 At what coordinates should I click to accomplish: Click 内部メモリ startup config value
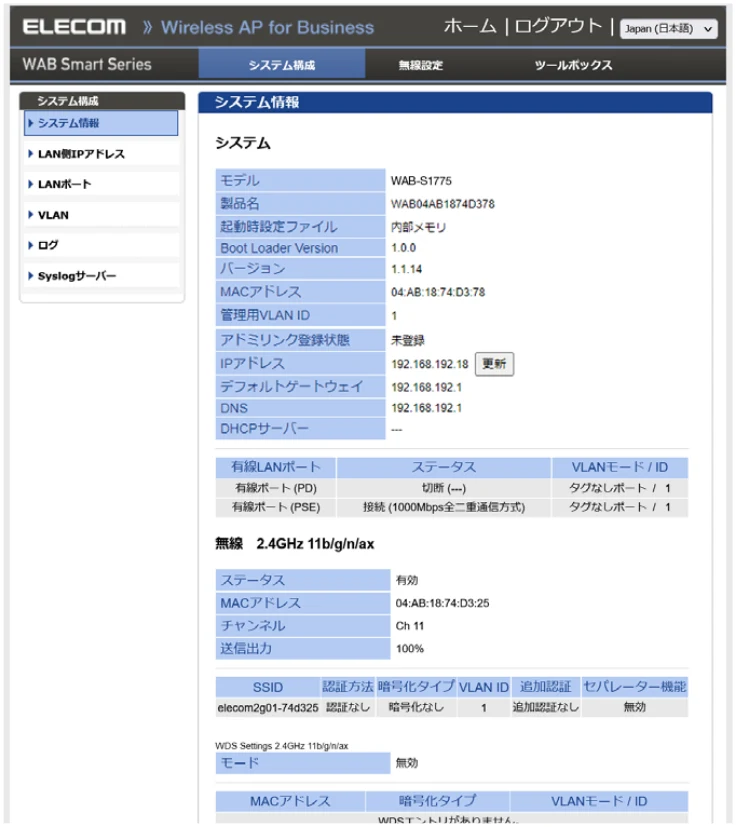[x=418, y=227]
